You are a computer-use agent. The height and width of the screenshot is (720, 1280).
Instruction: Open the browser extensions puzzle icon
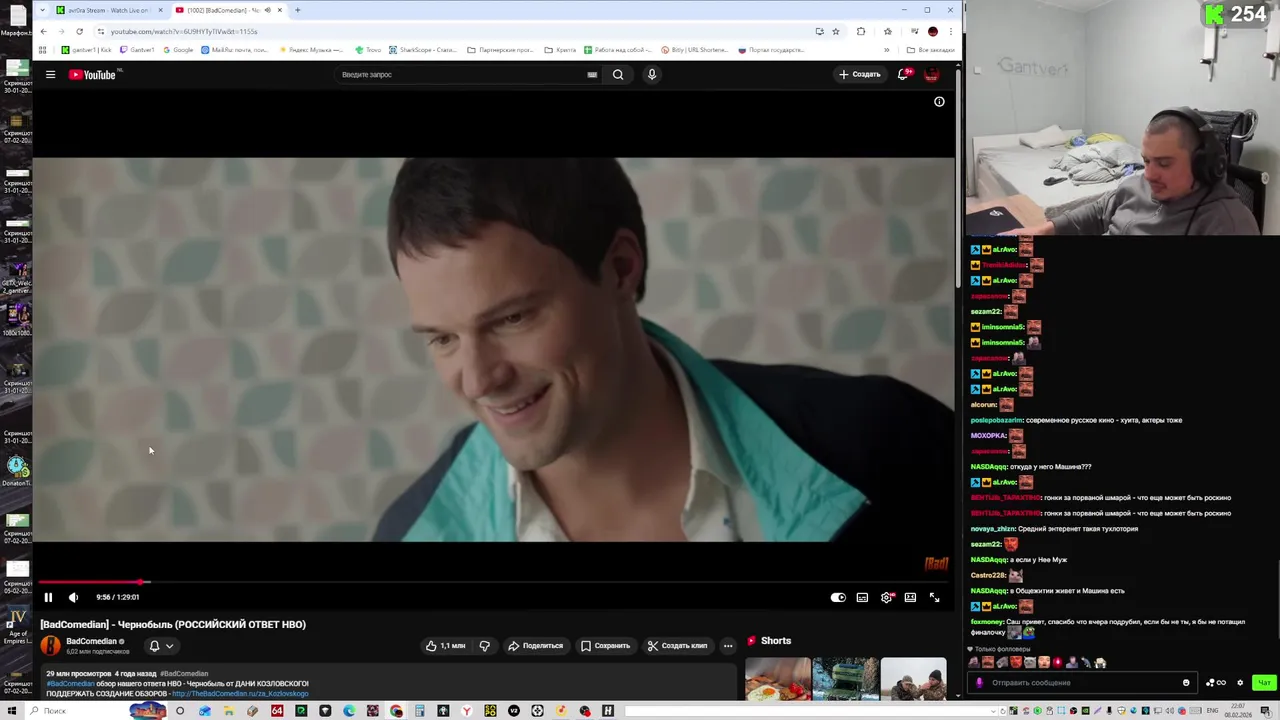861,31
